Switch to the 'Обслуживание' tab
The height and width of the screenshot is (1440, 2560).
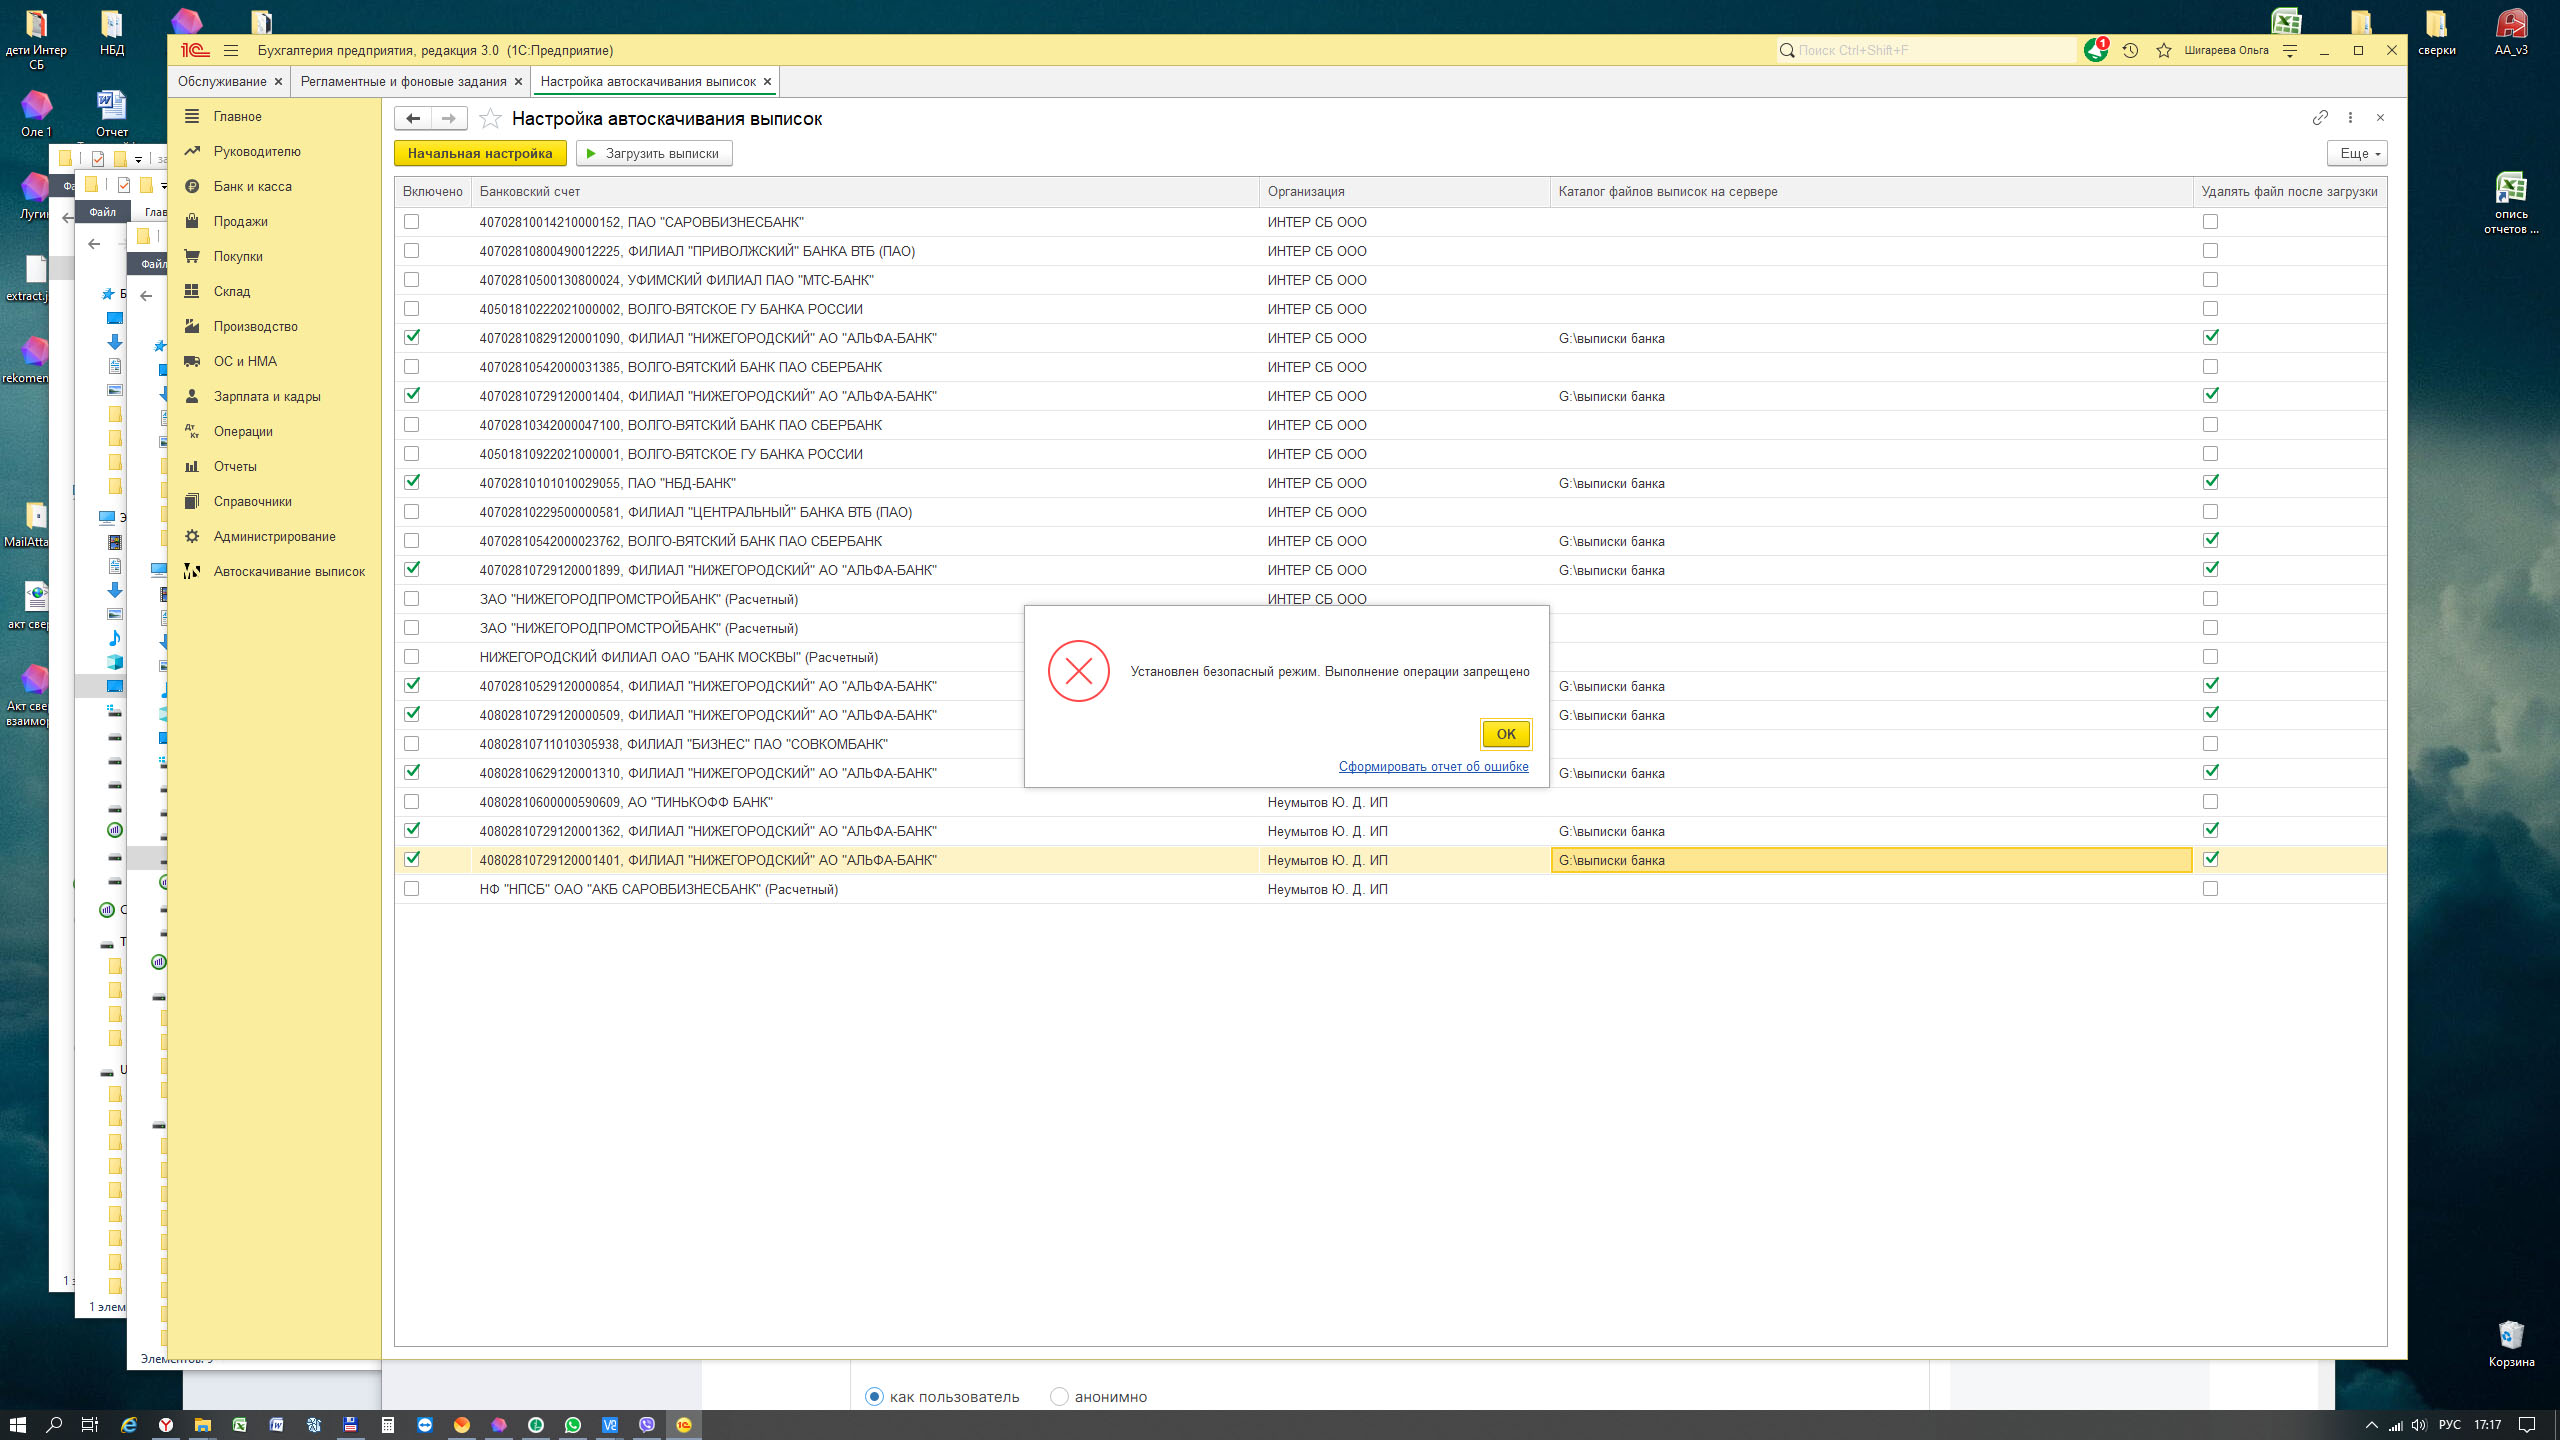222,81
